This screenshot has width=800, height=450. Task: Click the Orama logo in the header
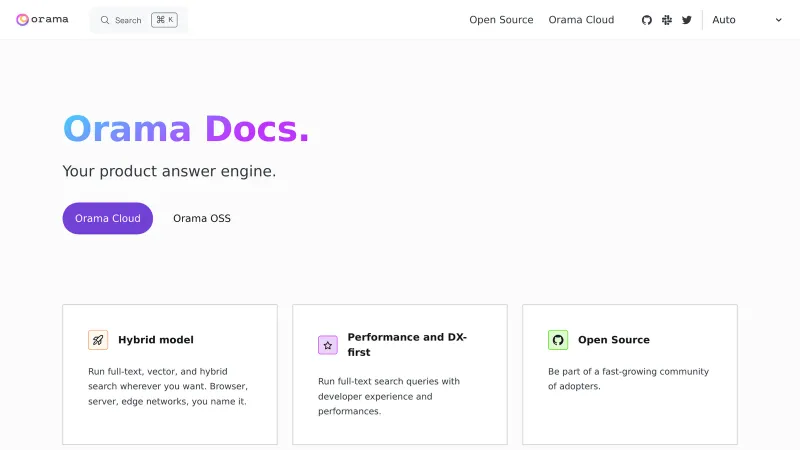(x=42, y=19)
